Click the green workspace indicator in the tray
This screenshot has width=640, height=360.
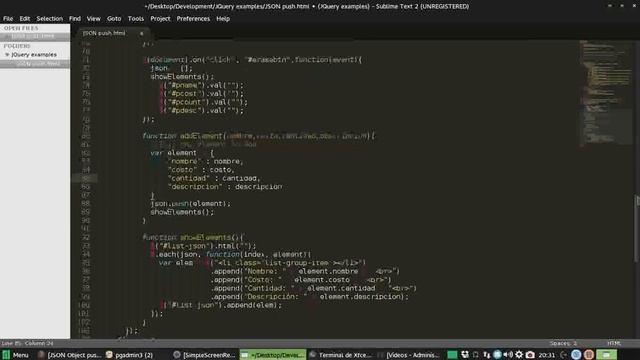point(452,355)
